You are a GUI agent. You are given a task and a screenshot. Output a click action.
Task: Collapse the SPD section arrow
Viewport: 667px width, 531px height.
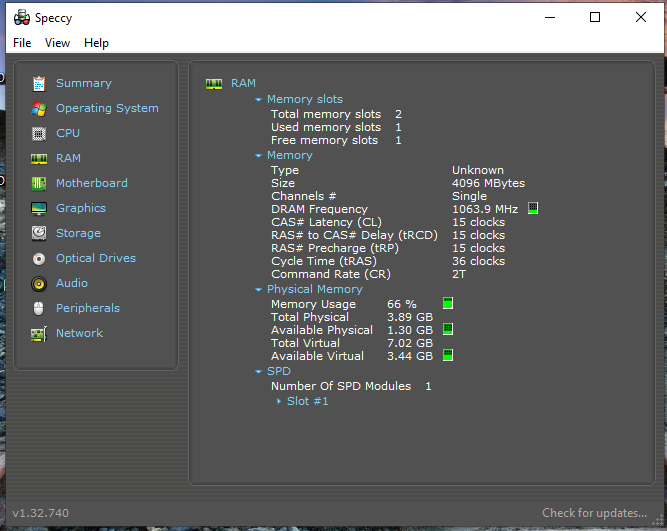(259, 372)
